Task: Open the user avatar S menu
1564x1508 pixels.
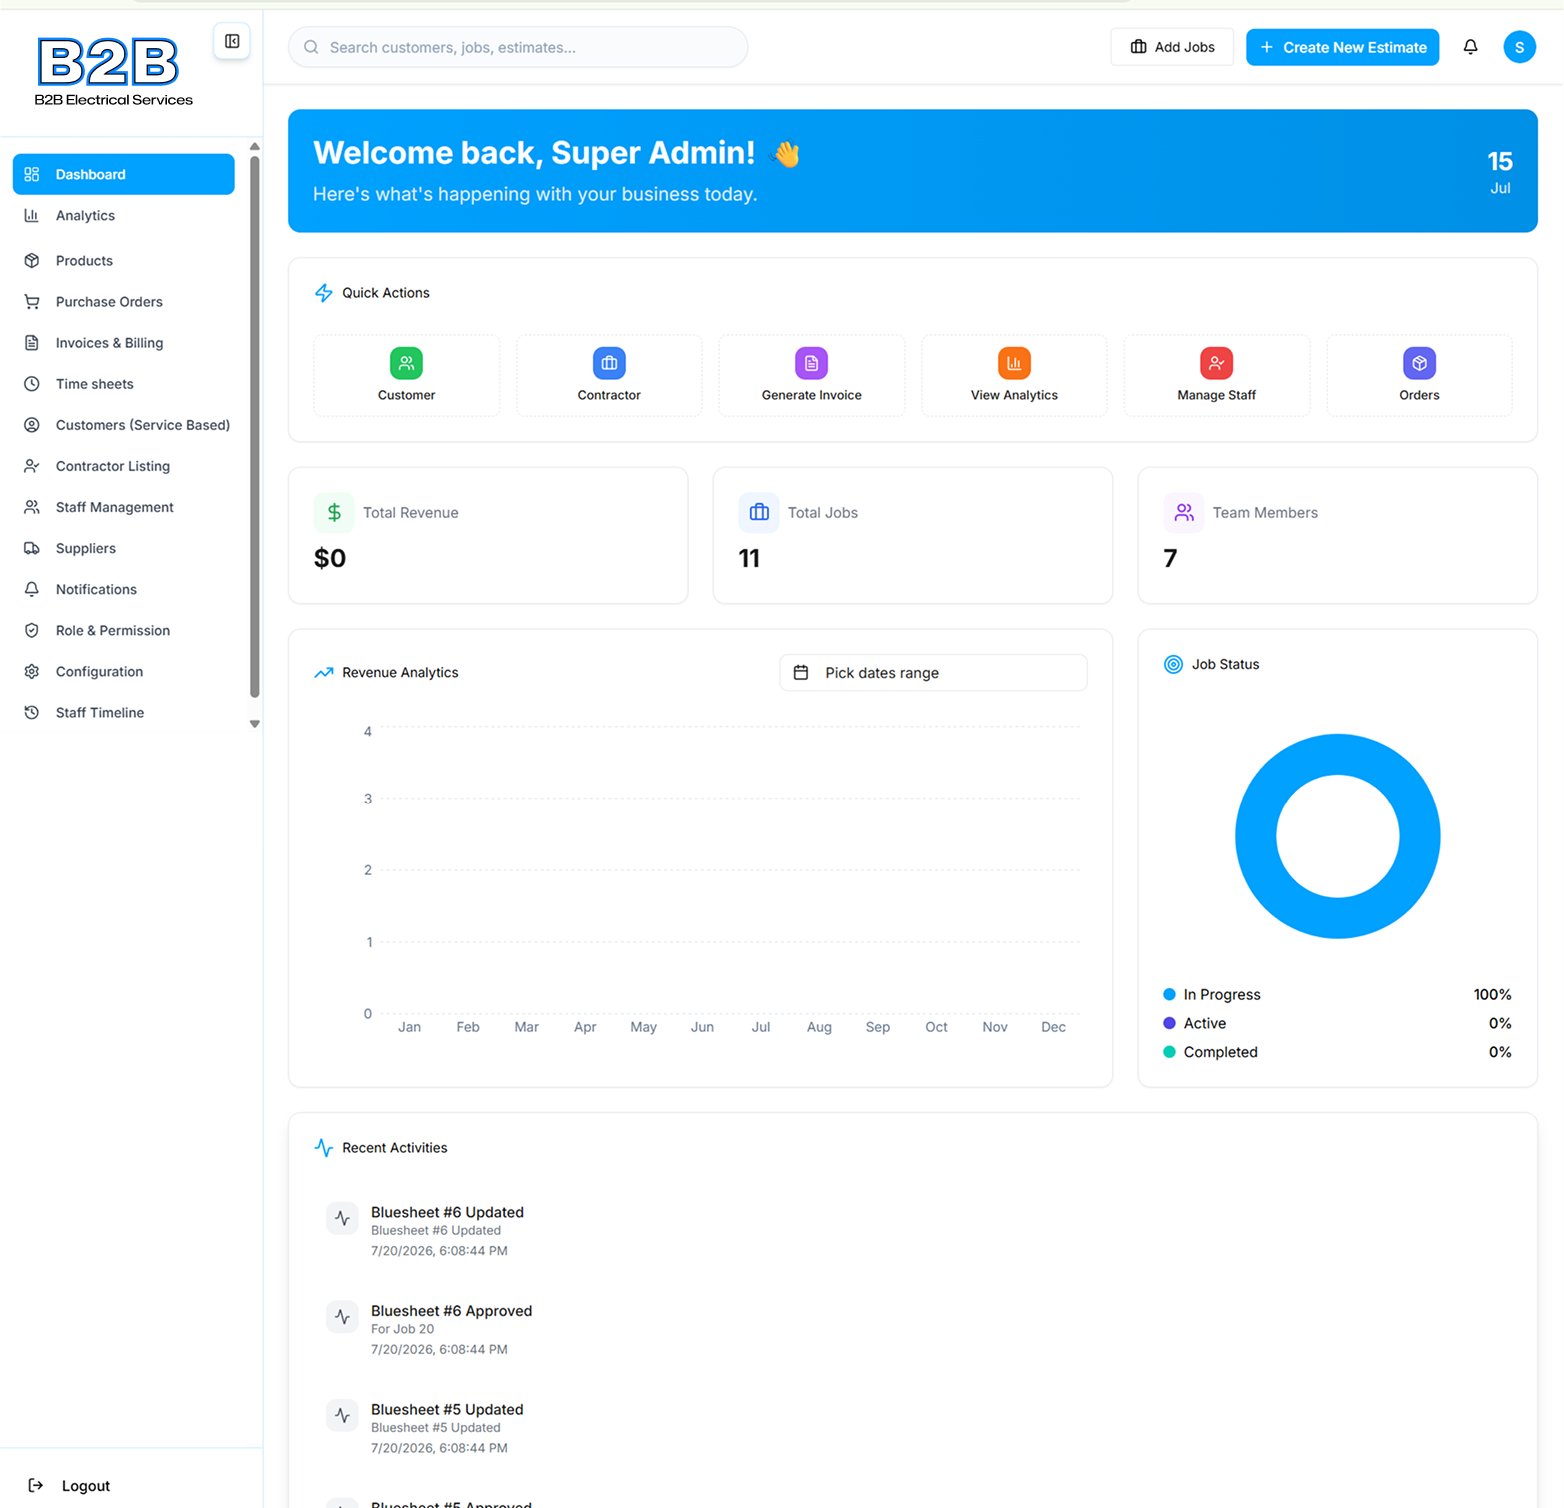Action: pos(1519,47)
